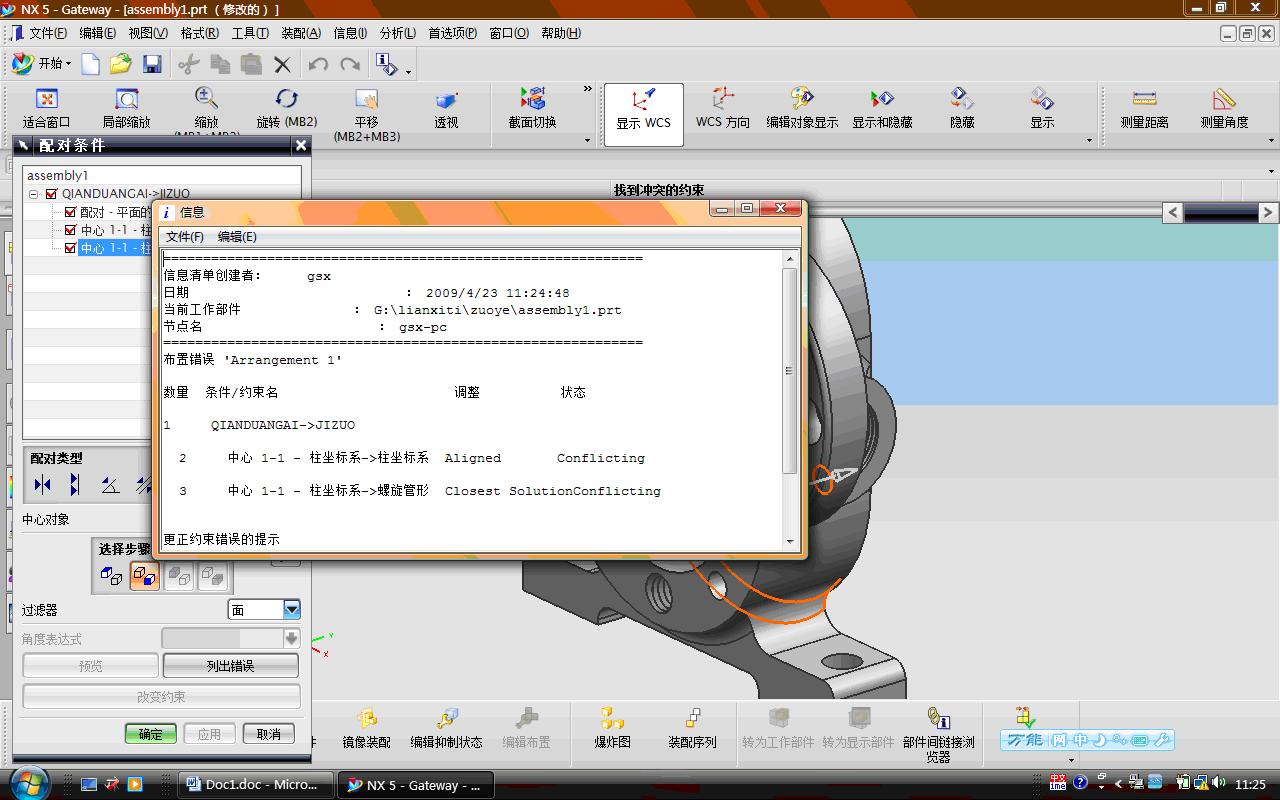Toggle the 配对 - 平面 constraint checkbox

pyautogui.click(x=70, y=212)
